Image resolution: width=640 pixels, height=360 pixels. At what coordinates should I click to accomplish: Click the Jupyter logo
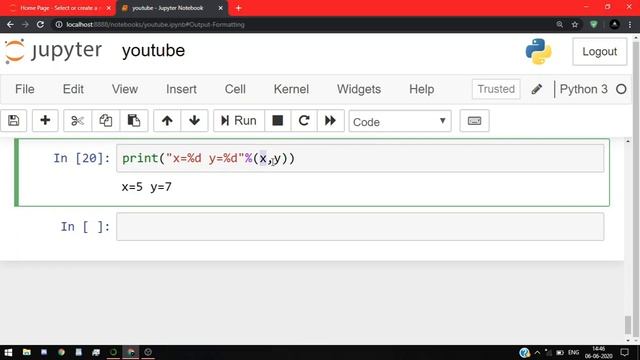point(53,51)
